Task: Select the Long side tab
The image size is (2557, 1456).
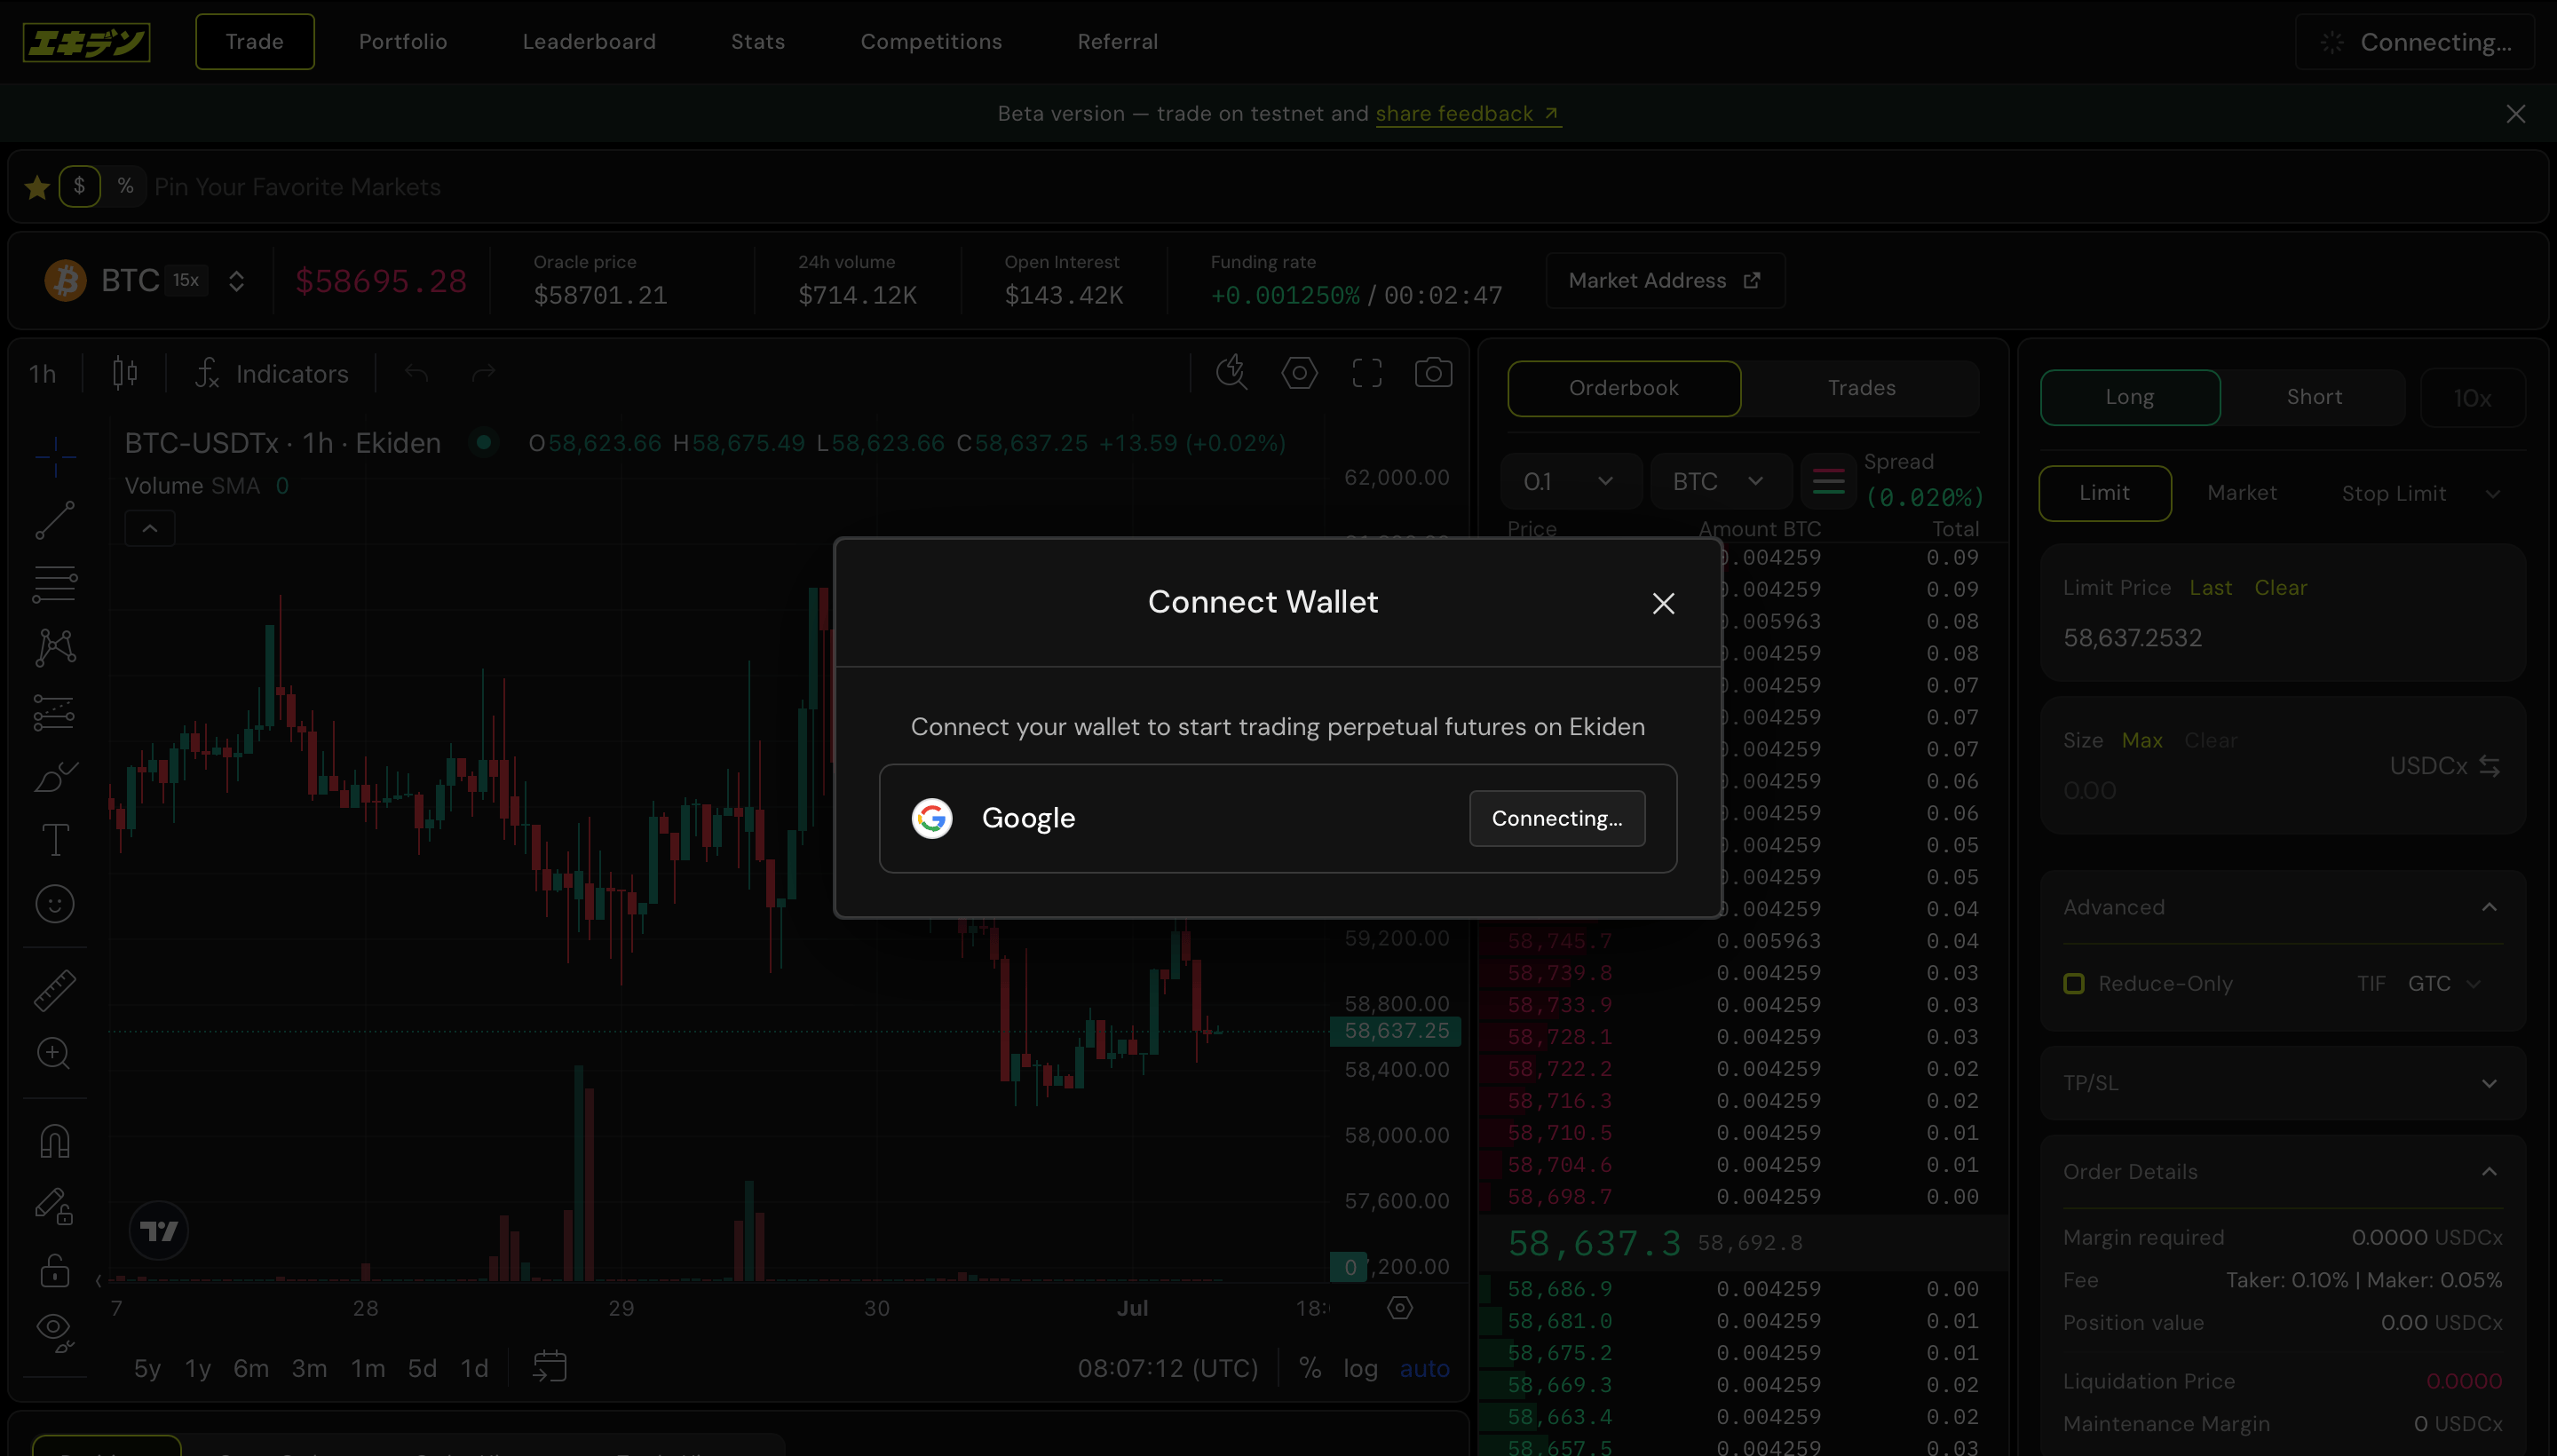Action: point(2130,397)
